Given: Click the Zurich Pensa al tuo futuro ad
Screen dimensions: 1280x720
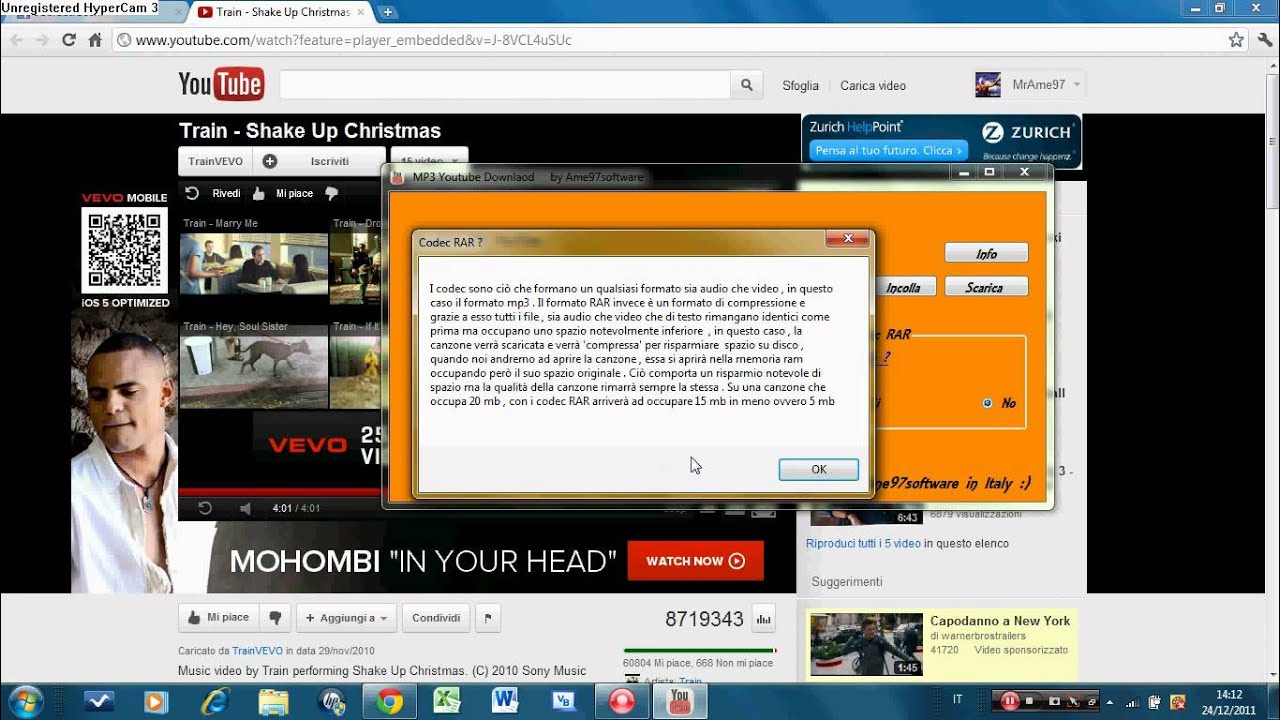Looking at the screenshot, I should tap(888, 151).
